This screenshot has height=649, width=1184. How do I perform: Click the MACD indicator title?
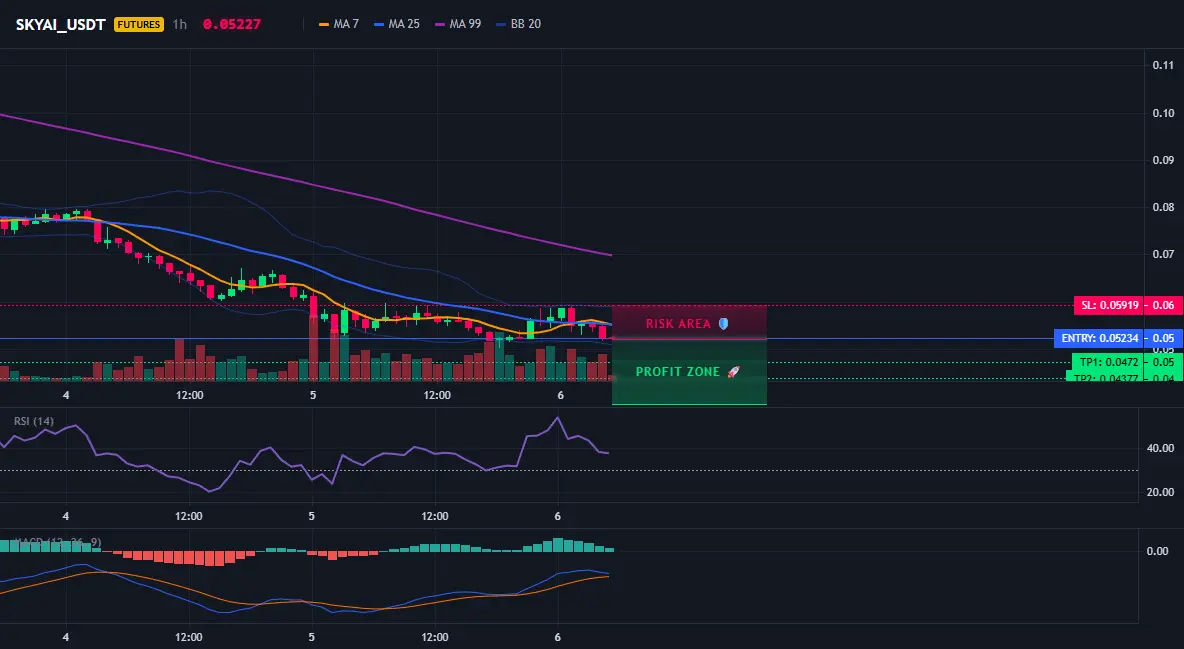(57, 542)
